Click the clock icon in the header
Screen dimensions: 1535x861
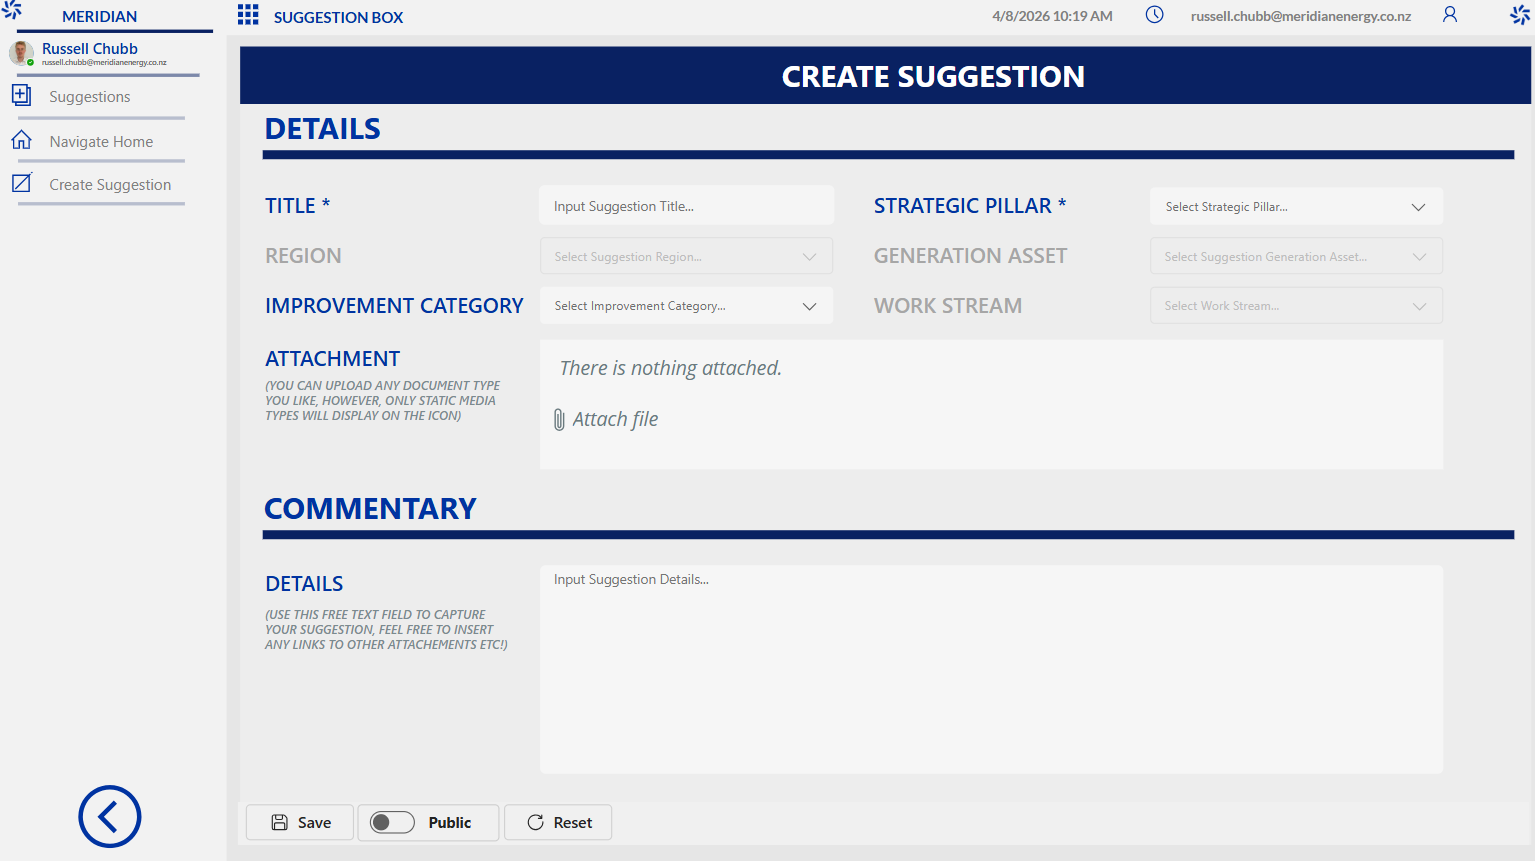click(x=1154, y=15)
